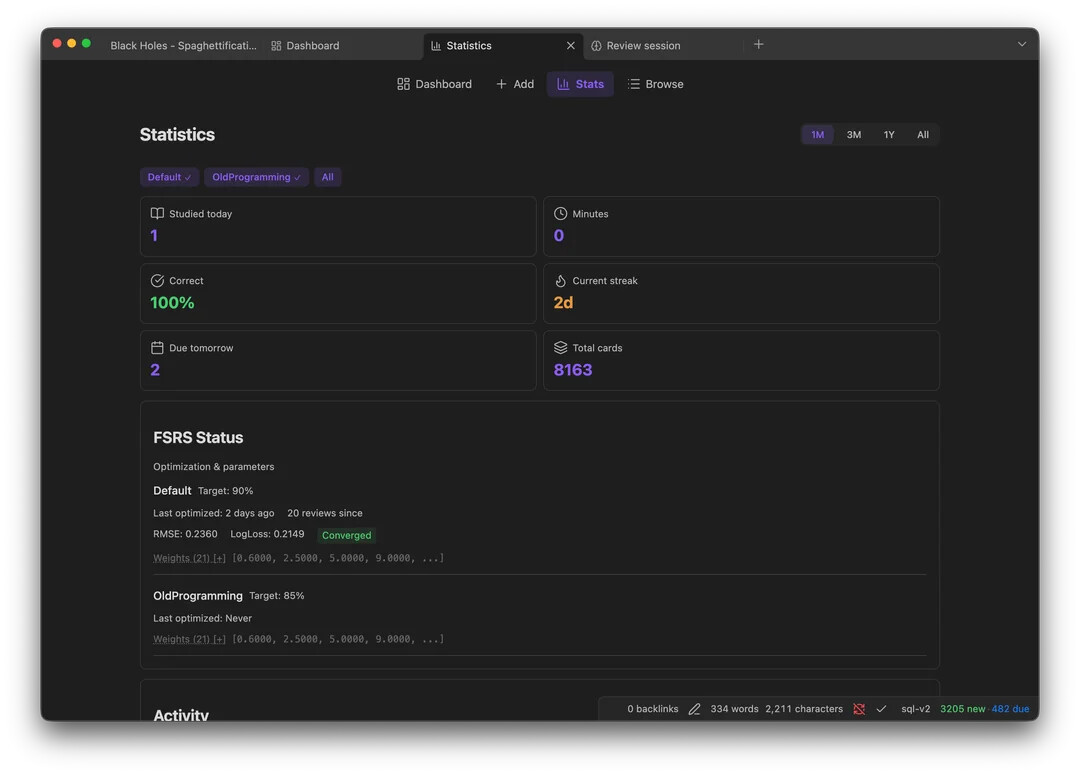Switch to the Review session tab
Image resolution: width=1080 pixels, height=775 pixels.
point(642,46)
